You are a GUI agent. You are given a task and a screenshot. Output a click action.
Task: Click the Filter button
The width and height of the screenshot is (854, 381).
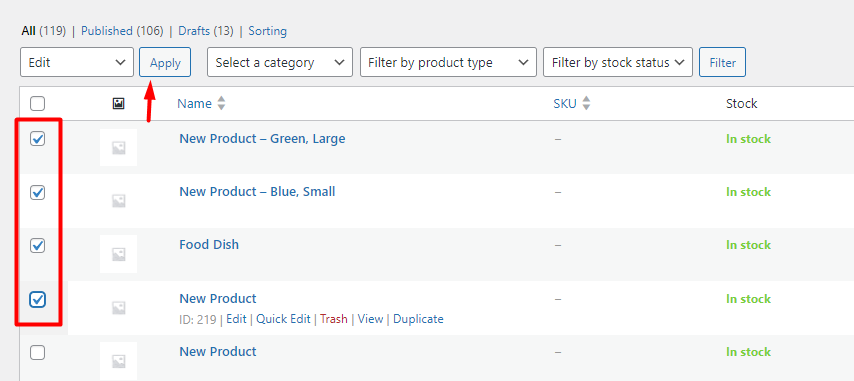pos(722,63)
